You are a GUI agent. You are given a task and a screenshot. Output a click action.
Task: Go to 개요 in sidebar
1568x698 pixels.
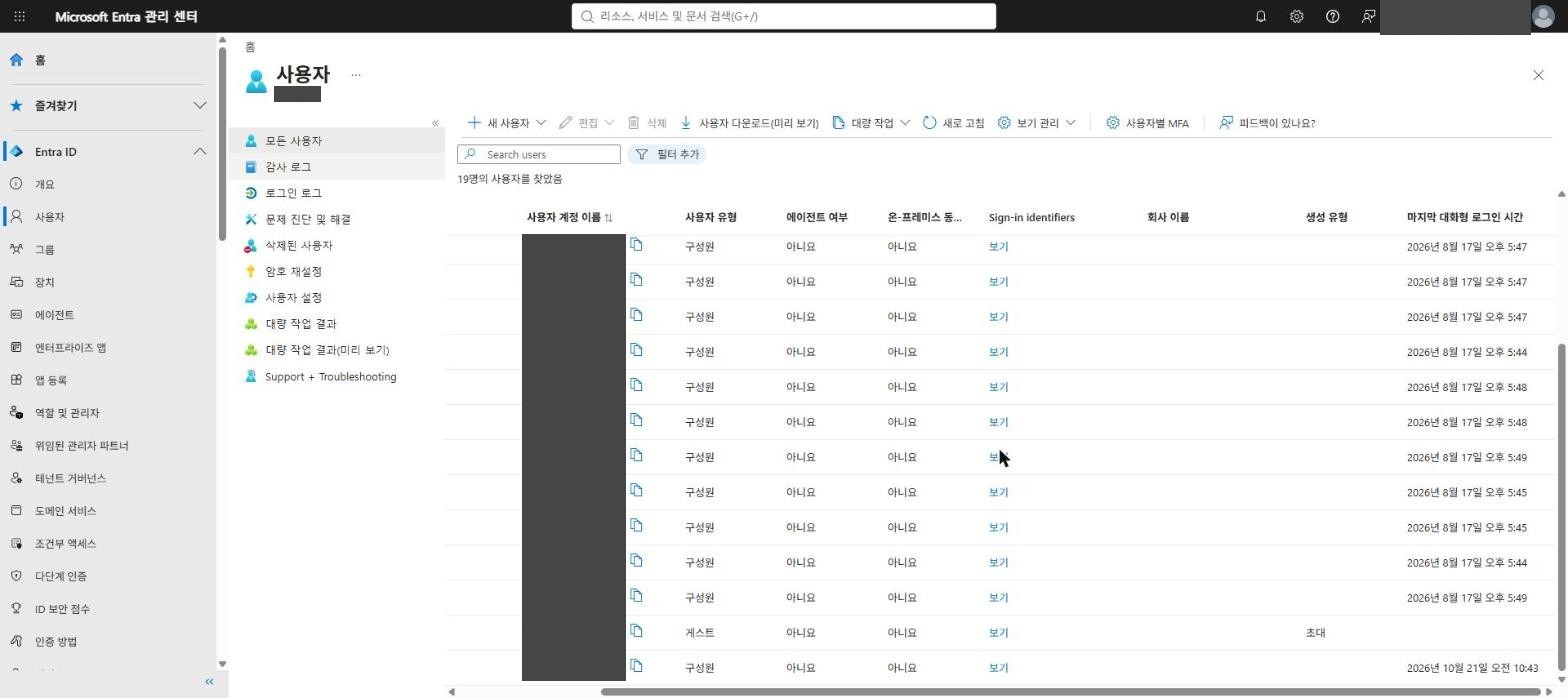[45, 184]
